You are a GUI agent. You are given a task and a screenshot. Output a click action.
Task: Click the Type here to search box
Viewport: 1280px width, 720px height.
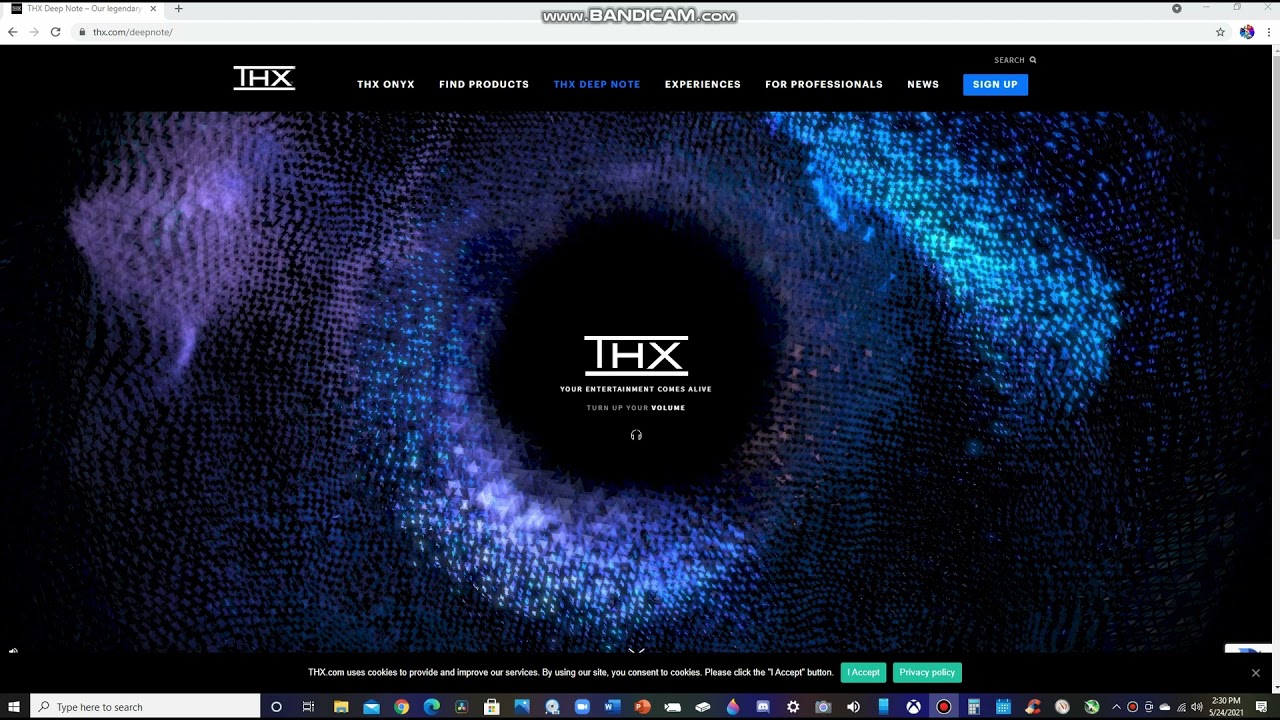(145, 707)
